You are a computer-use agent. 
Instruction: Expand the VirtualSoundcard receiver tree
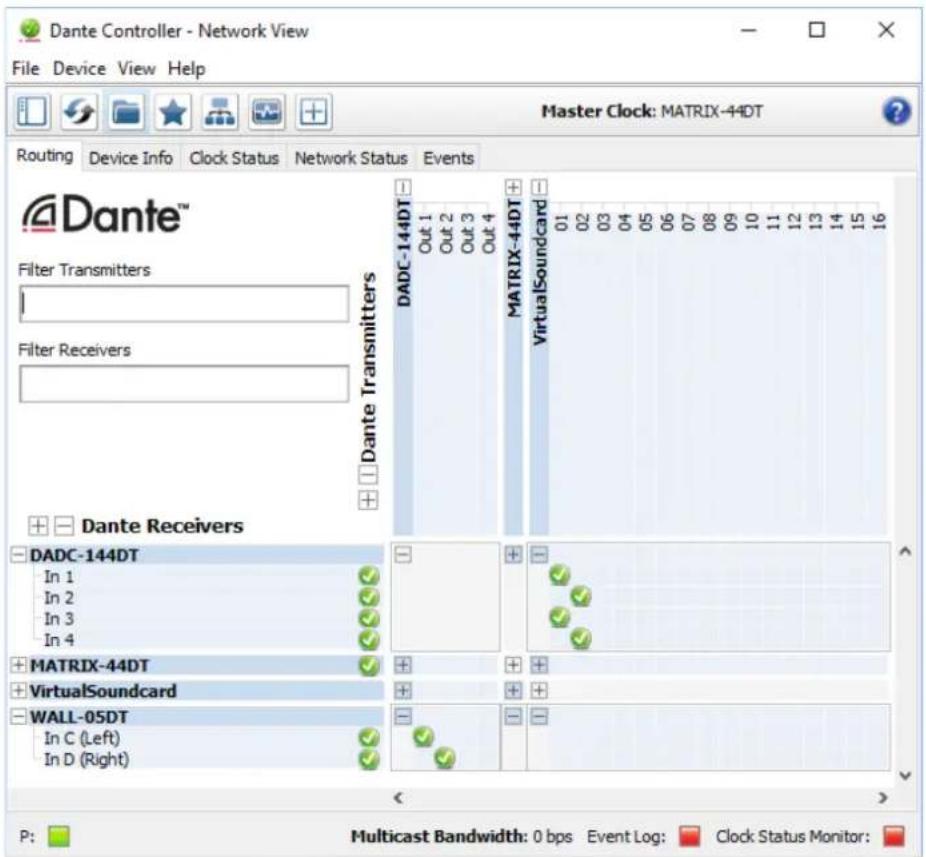coord(19,690)
